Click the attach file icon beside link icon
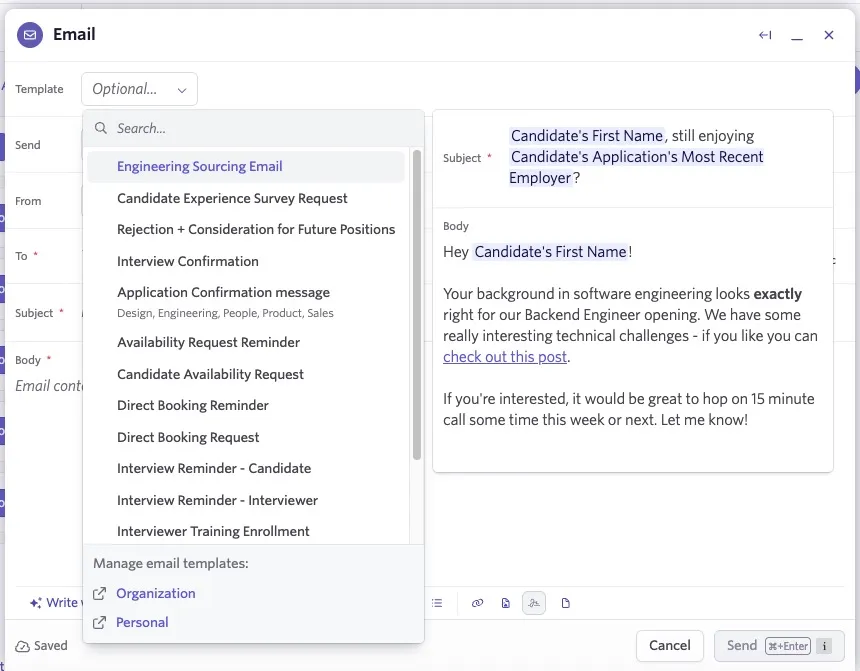The height and width of the screenshot is (671, 860). [506, 603]
